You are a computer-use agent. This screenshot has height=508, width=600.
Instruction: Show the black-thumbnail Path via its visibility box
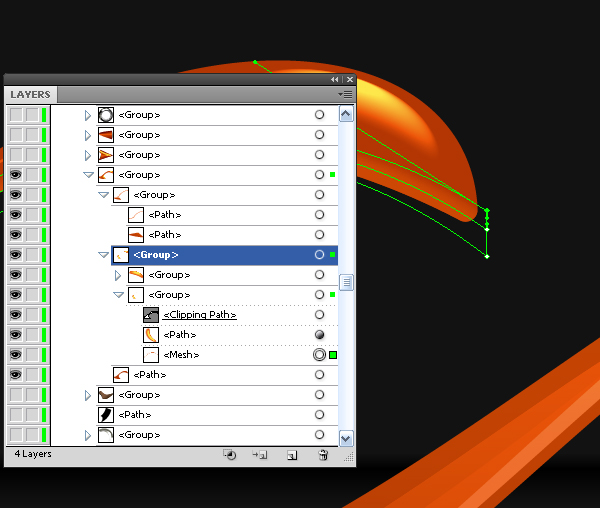coord(16,415)
